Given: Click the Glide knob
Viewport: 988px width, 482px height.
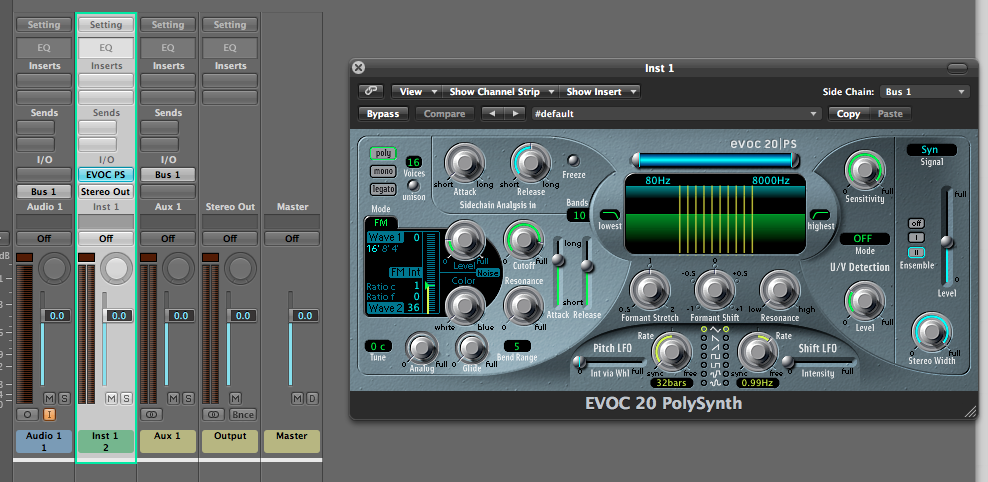Looking at the screenshot, I should (471, 348).
